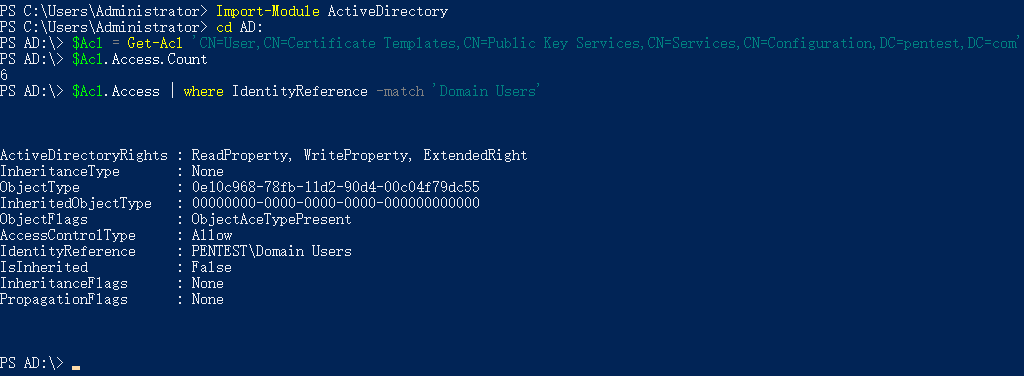1024x376 pixels.
Task: Click the AccessControlType Allow value
Action: 212,235
